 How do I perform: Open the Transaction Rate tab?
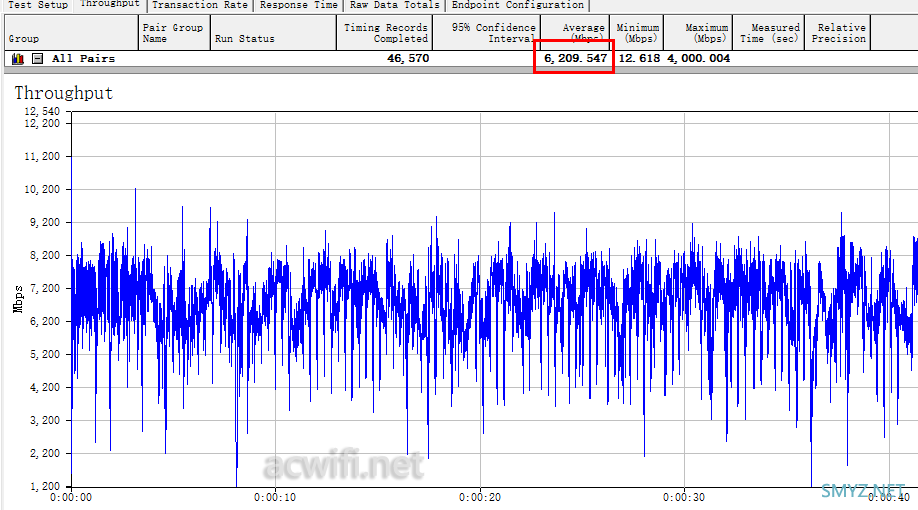pos(200,5)
